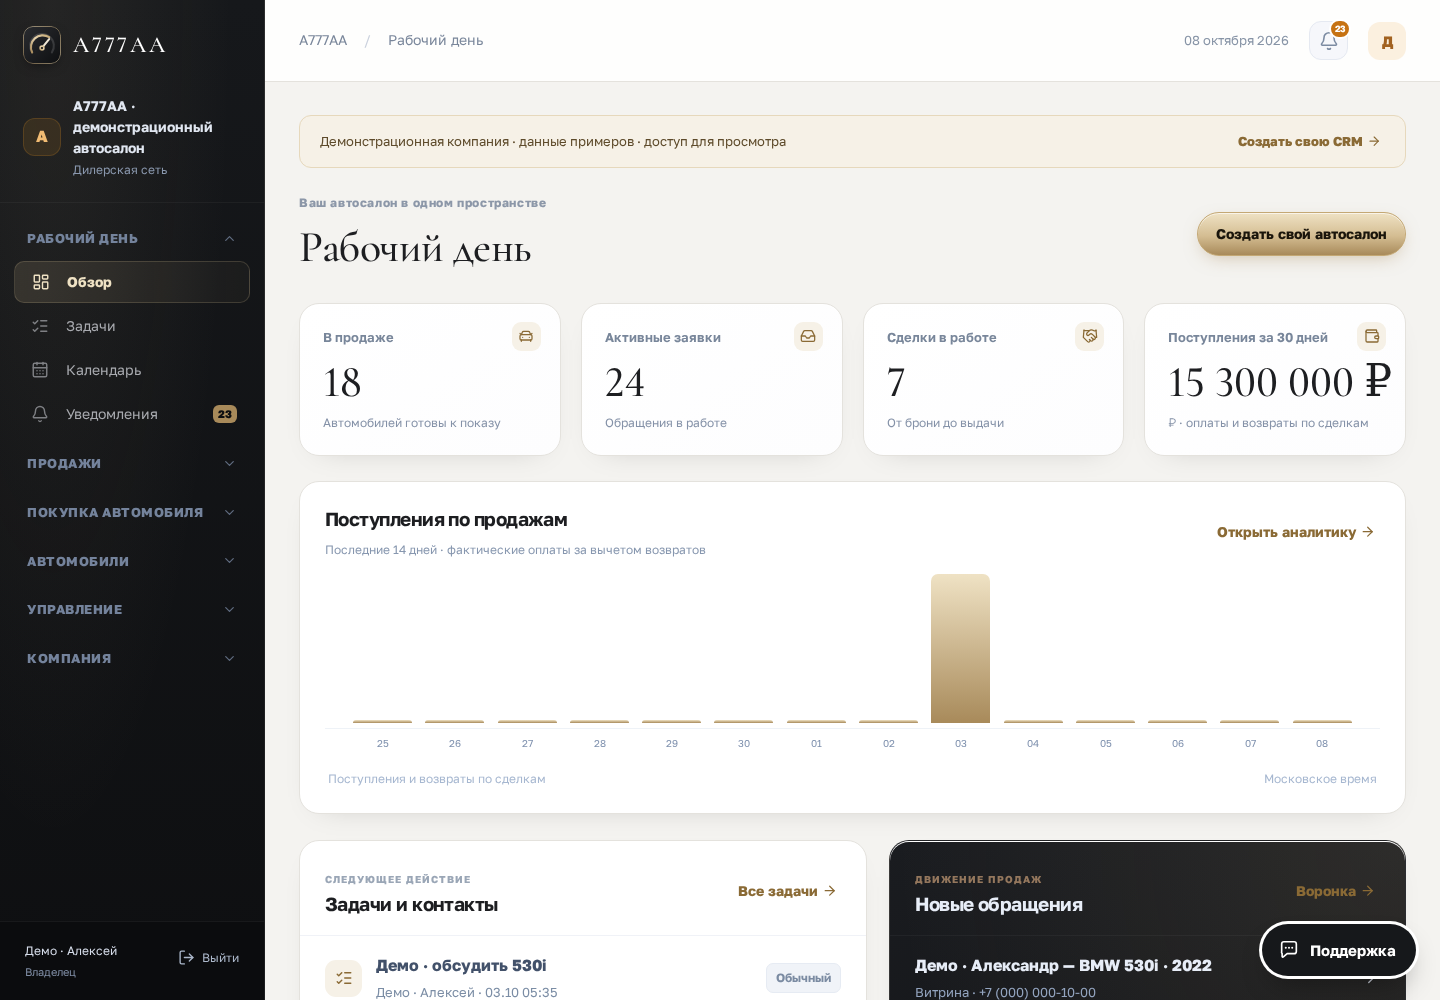The height and width of the screenshot is (1000, 1440).
Task: Follow the Создать свою CRM link
Action: point(1309,142)
